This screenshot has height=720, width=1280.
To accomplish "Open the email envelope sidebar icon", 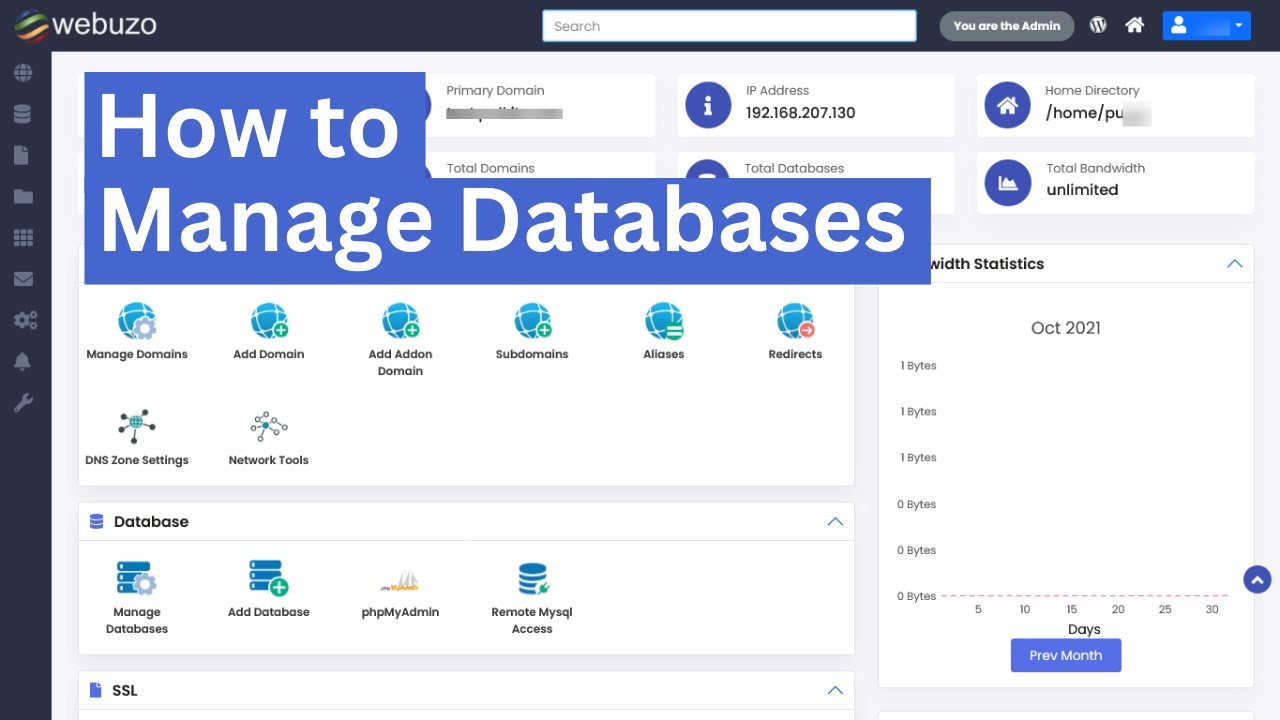I will 23,279.
